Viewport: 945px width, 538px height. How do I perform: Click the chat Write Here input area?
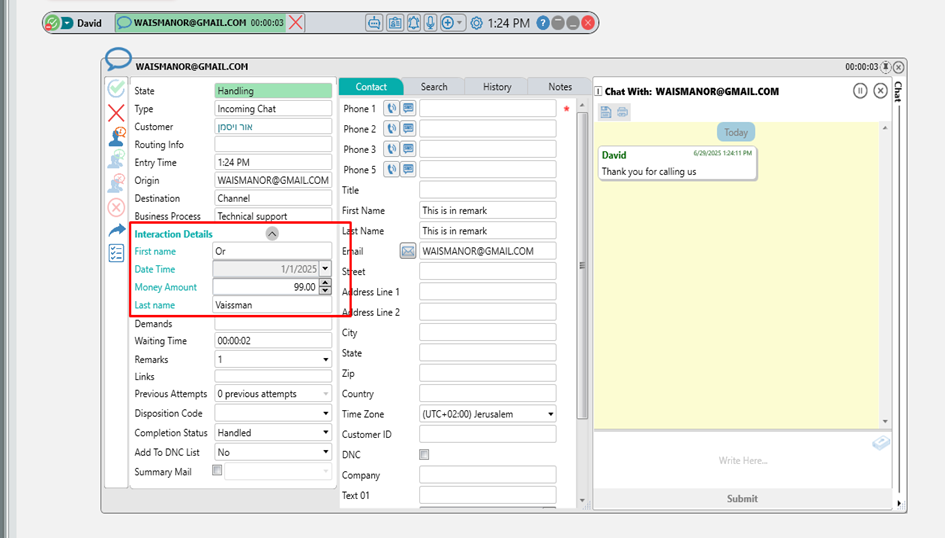(x=742, y=461)
